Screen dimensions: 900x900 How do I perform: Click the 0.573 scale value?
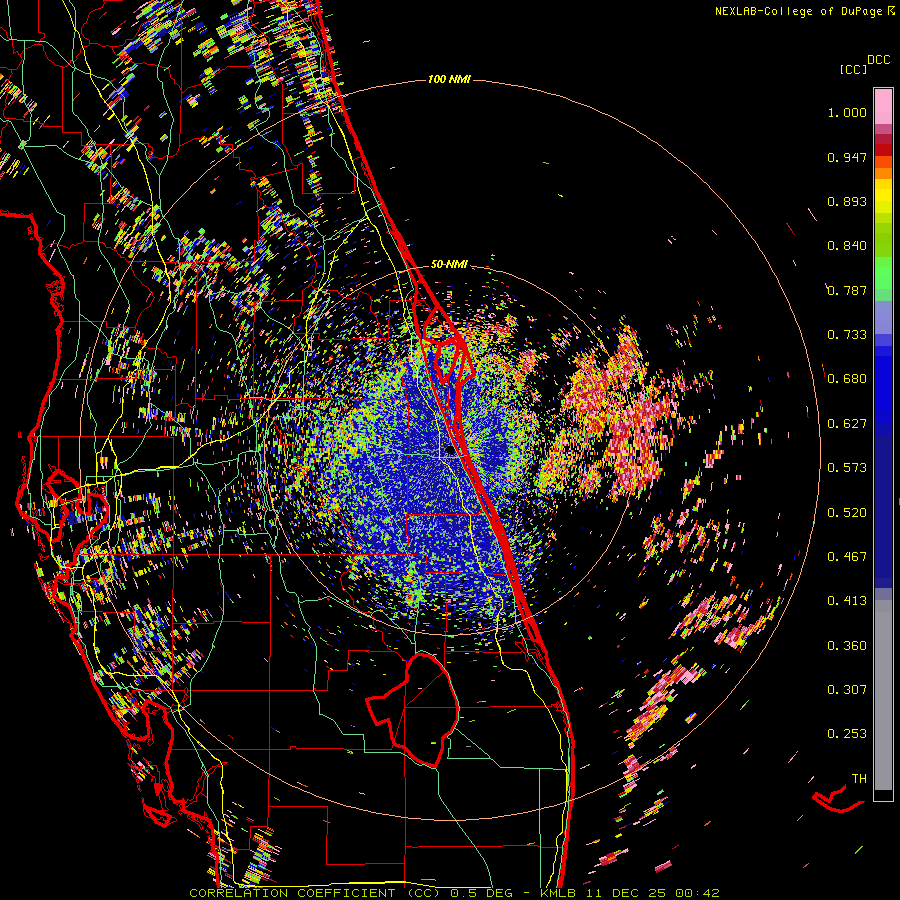point(847,467)
